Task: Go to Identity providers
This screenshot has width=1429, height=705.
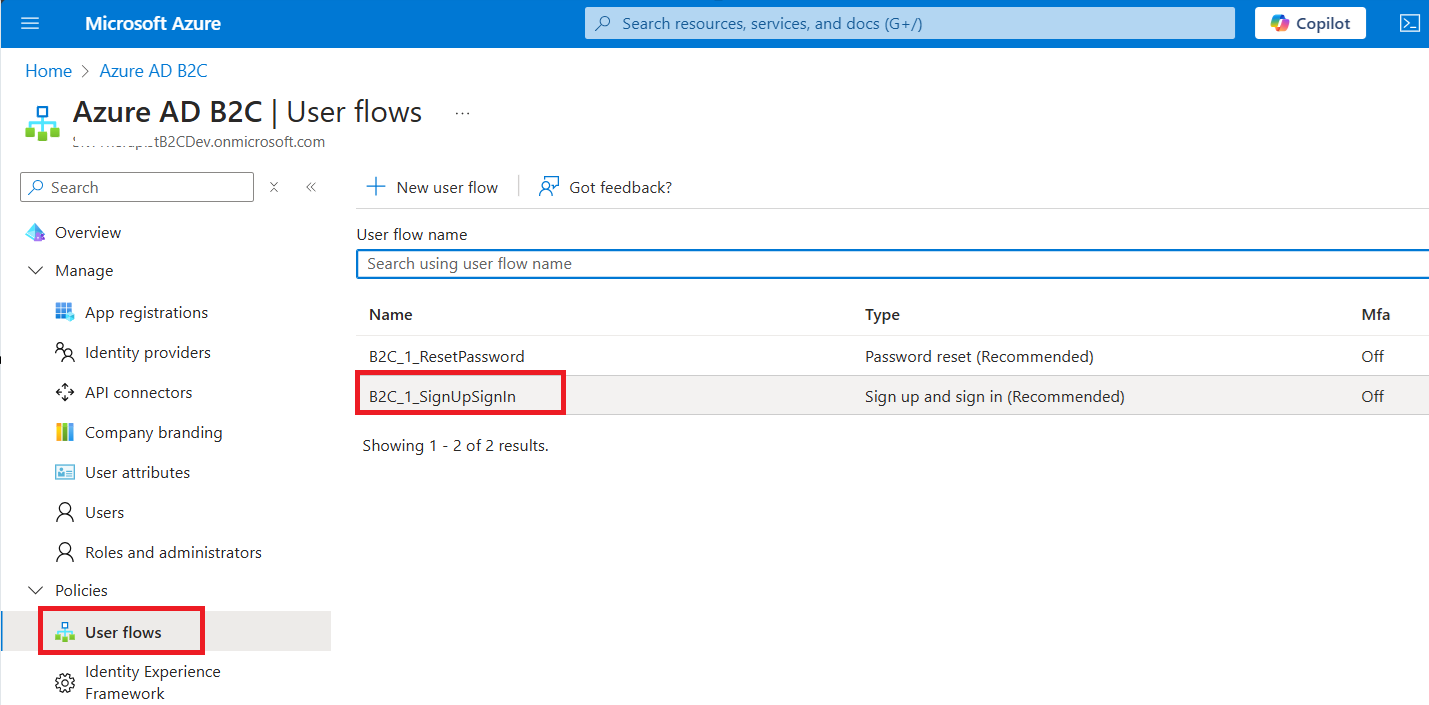Action: coord(147,353)
